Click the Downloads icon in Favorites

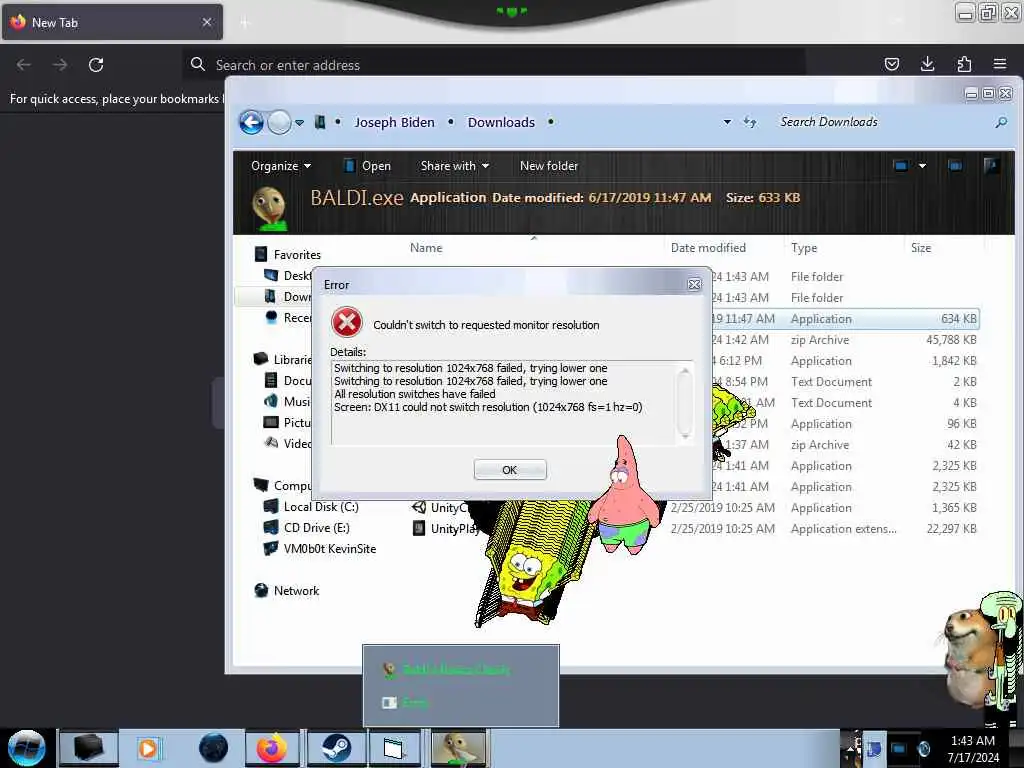270,296
